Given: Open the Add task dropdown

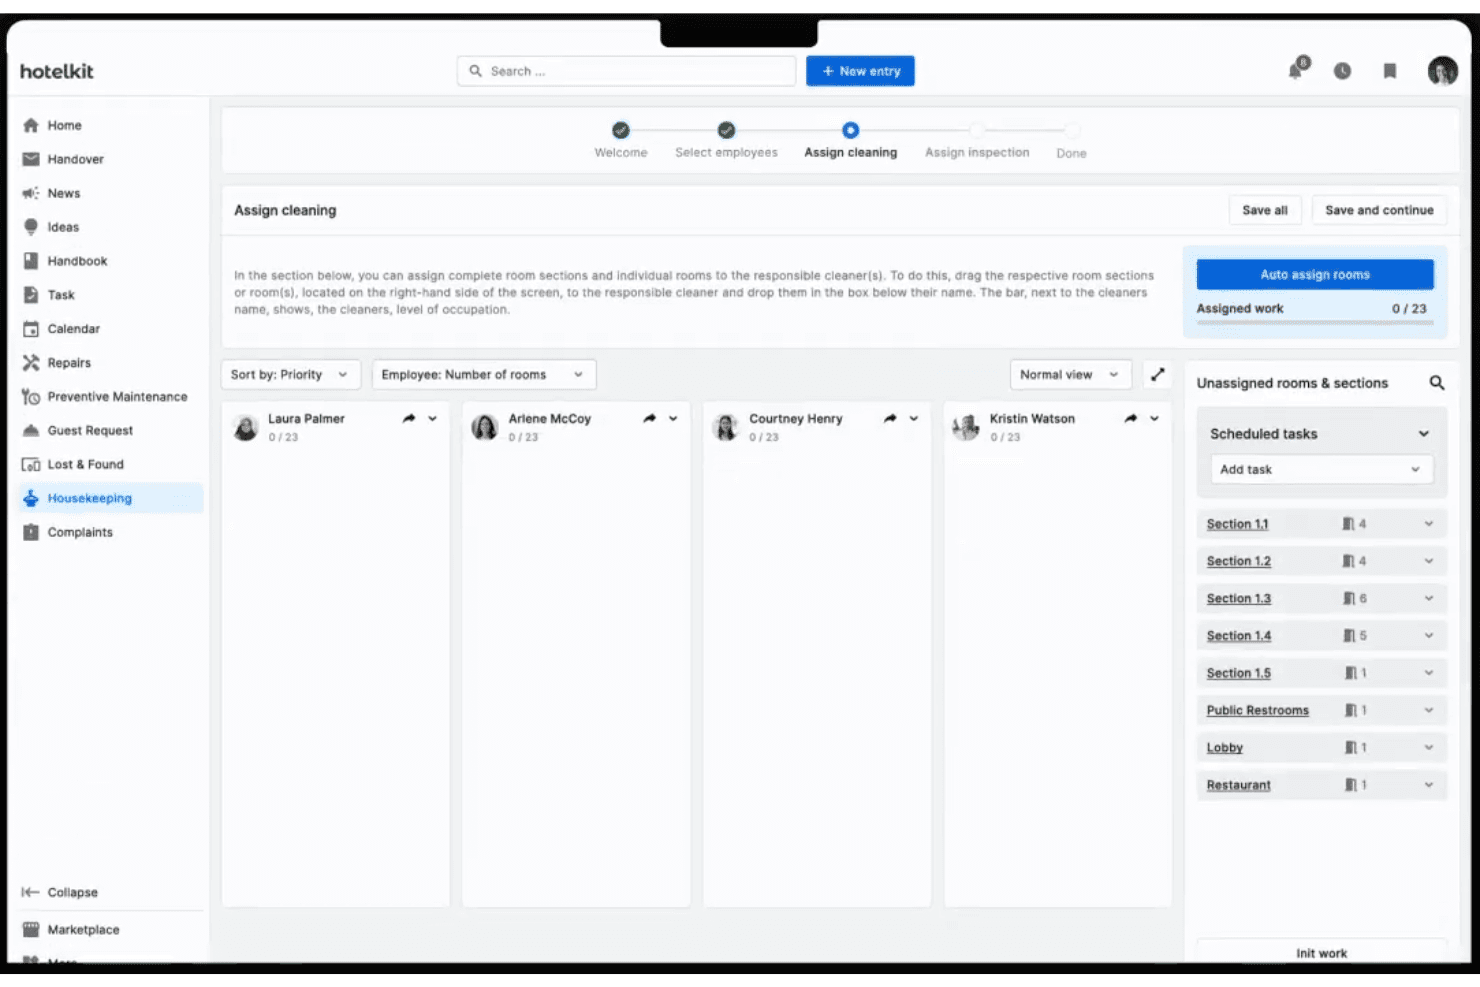Looking at the screenshot, I should [x=1321, y=469].
